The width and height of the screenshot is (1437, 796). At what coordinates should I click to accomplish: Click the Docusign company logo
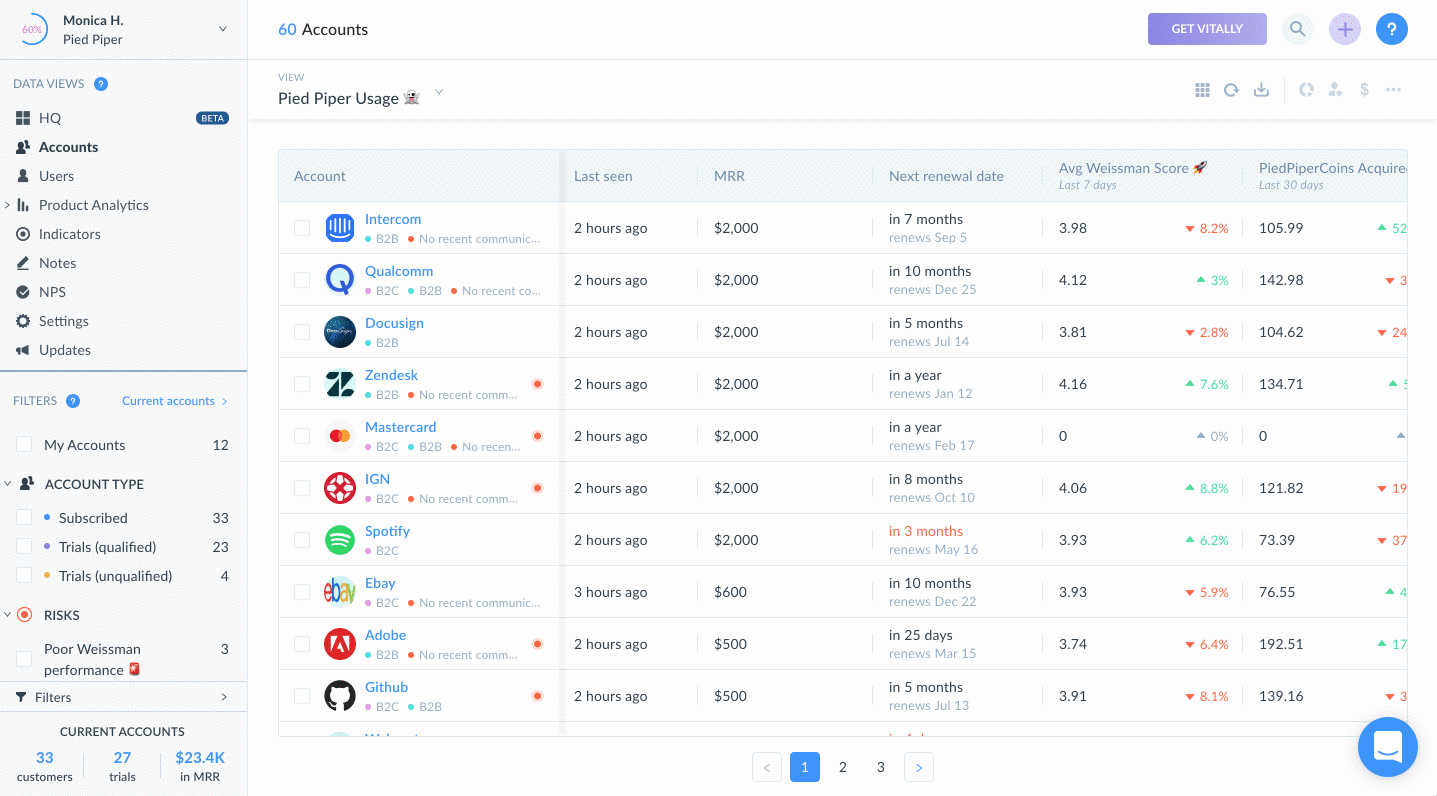340,332
